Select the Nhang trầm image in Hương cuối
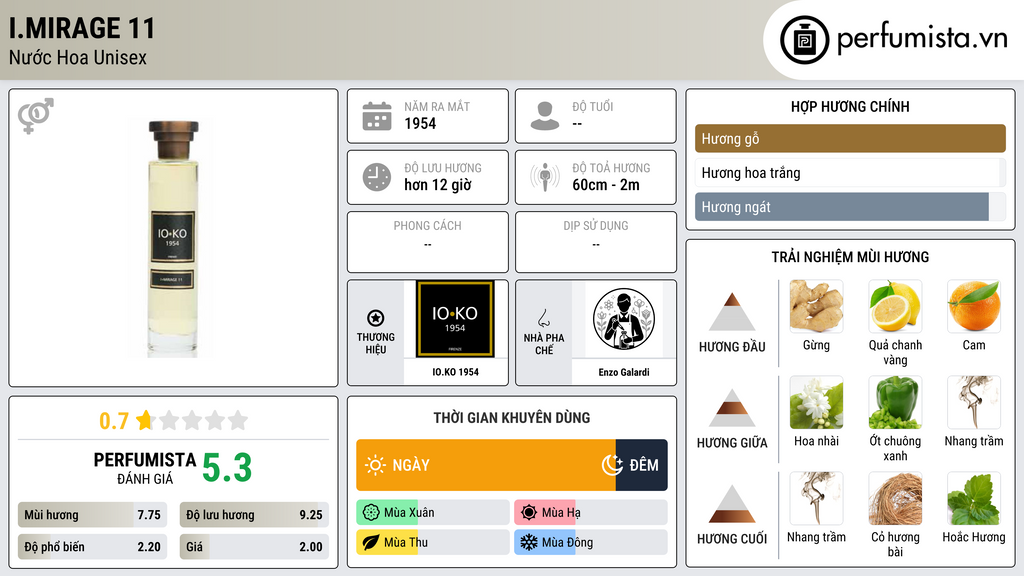1024x576 pixels. pyautogui.click(x=816, y=498)
